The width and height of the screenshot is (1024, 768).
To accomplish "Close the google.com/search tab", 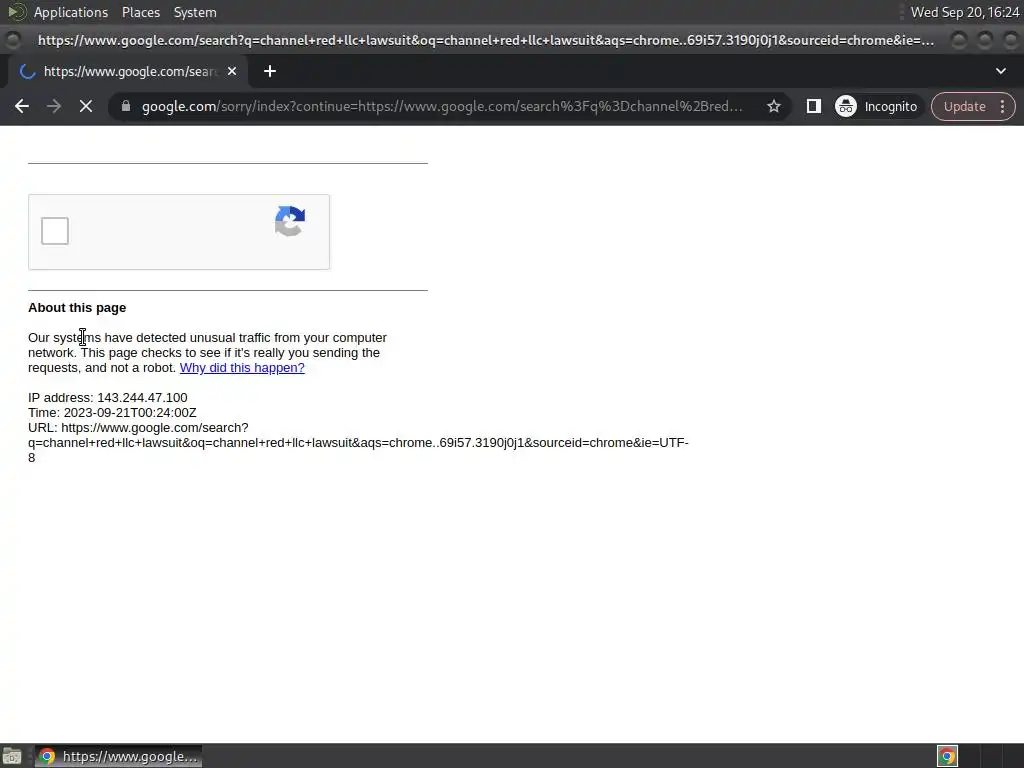I will click(232, 71).
